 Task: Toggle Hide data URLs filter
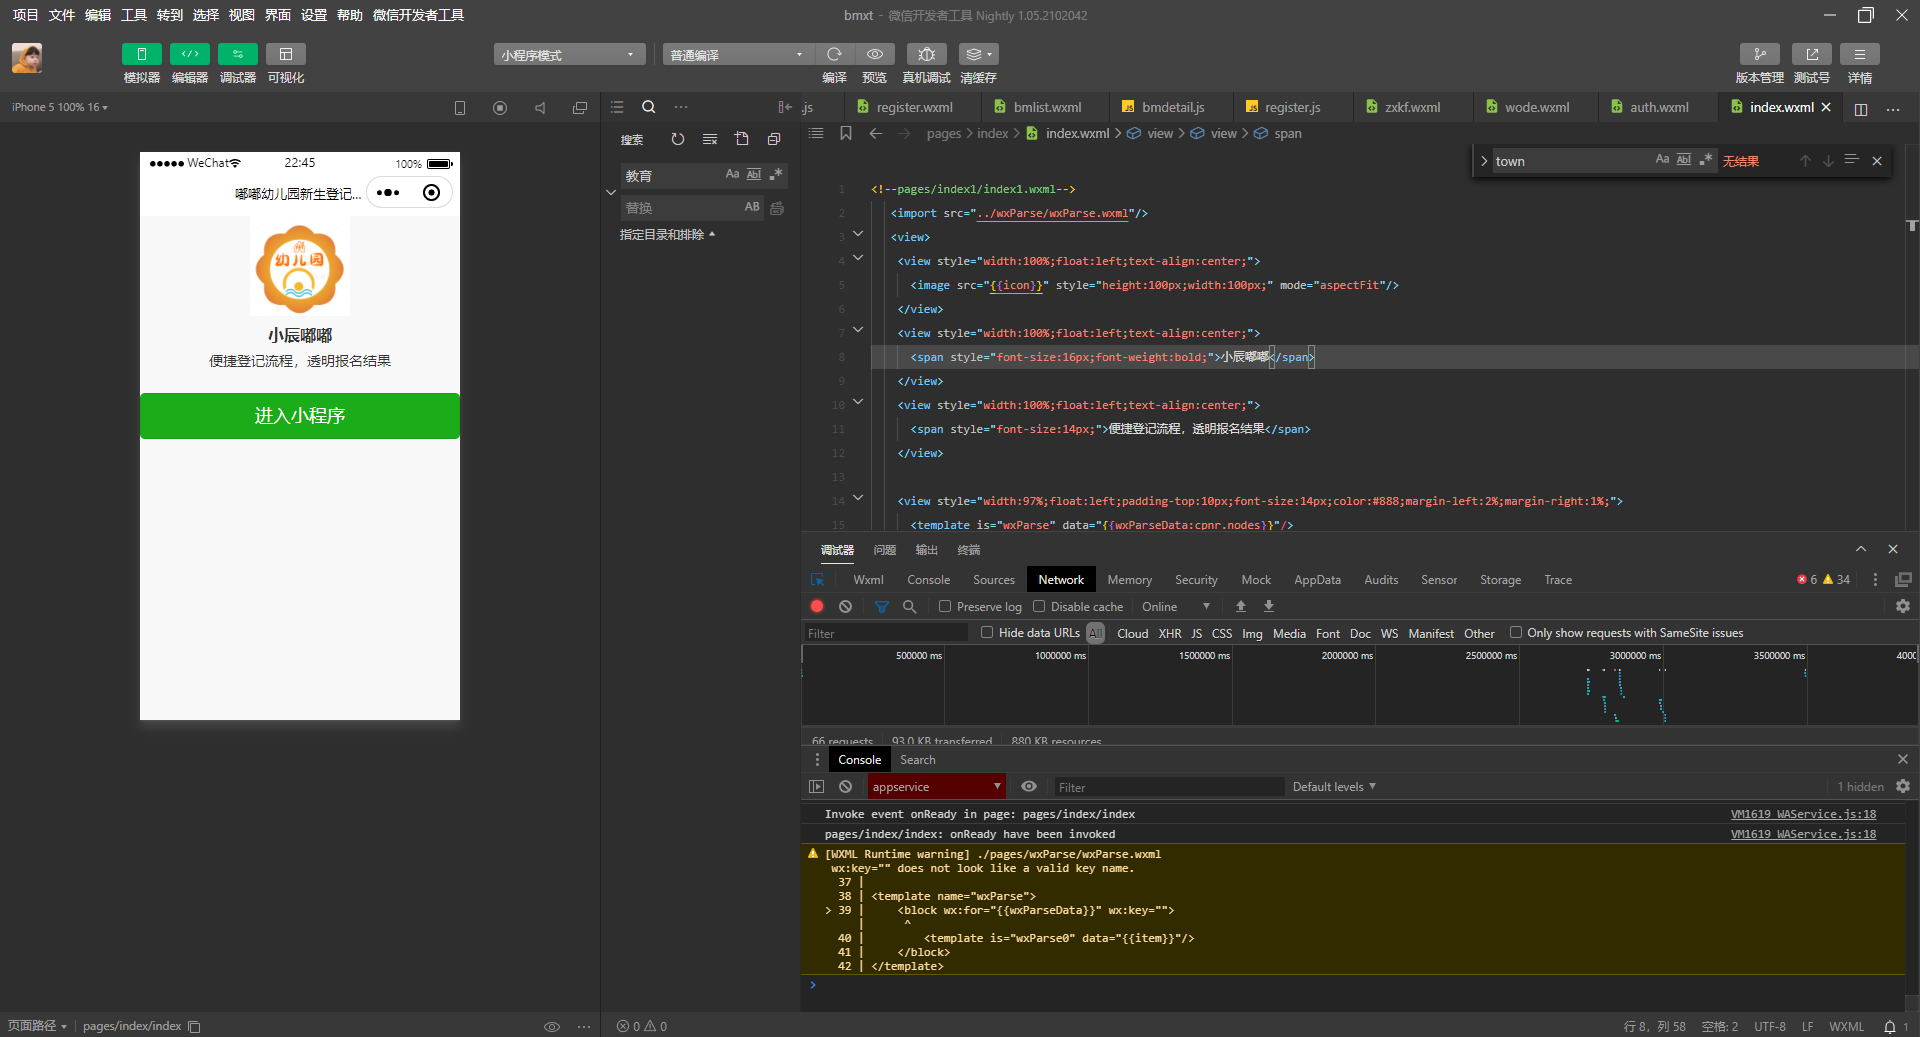click(x=988, y=632)
